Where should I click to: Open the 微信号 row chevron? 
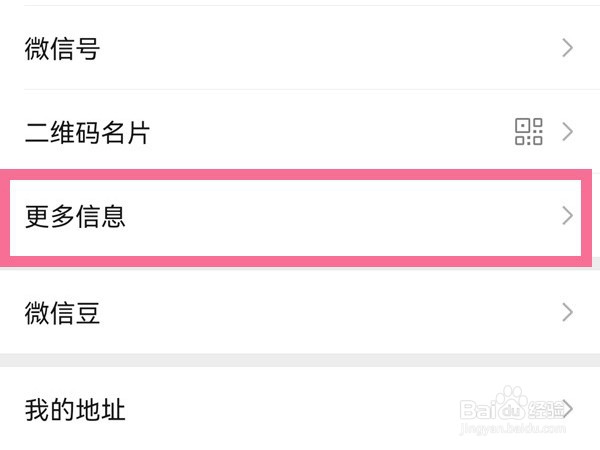568,47
